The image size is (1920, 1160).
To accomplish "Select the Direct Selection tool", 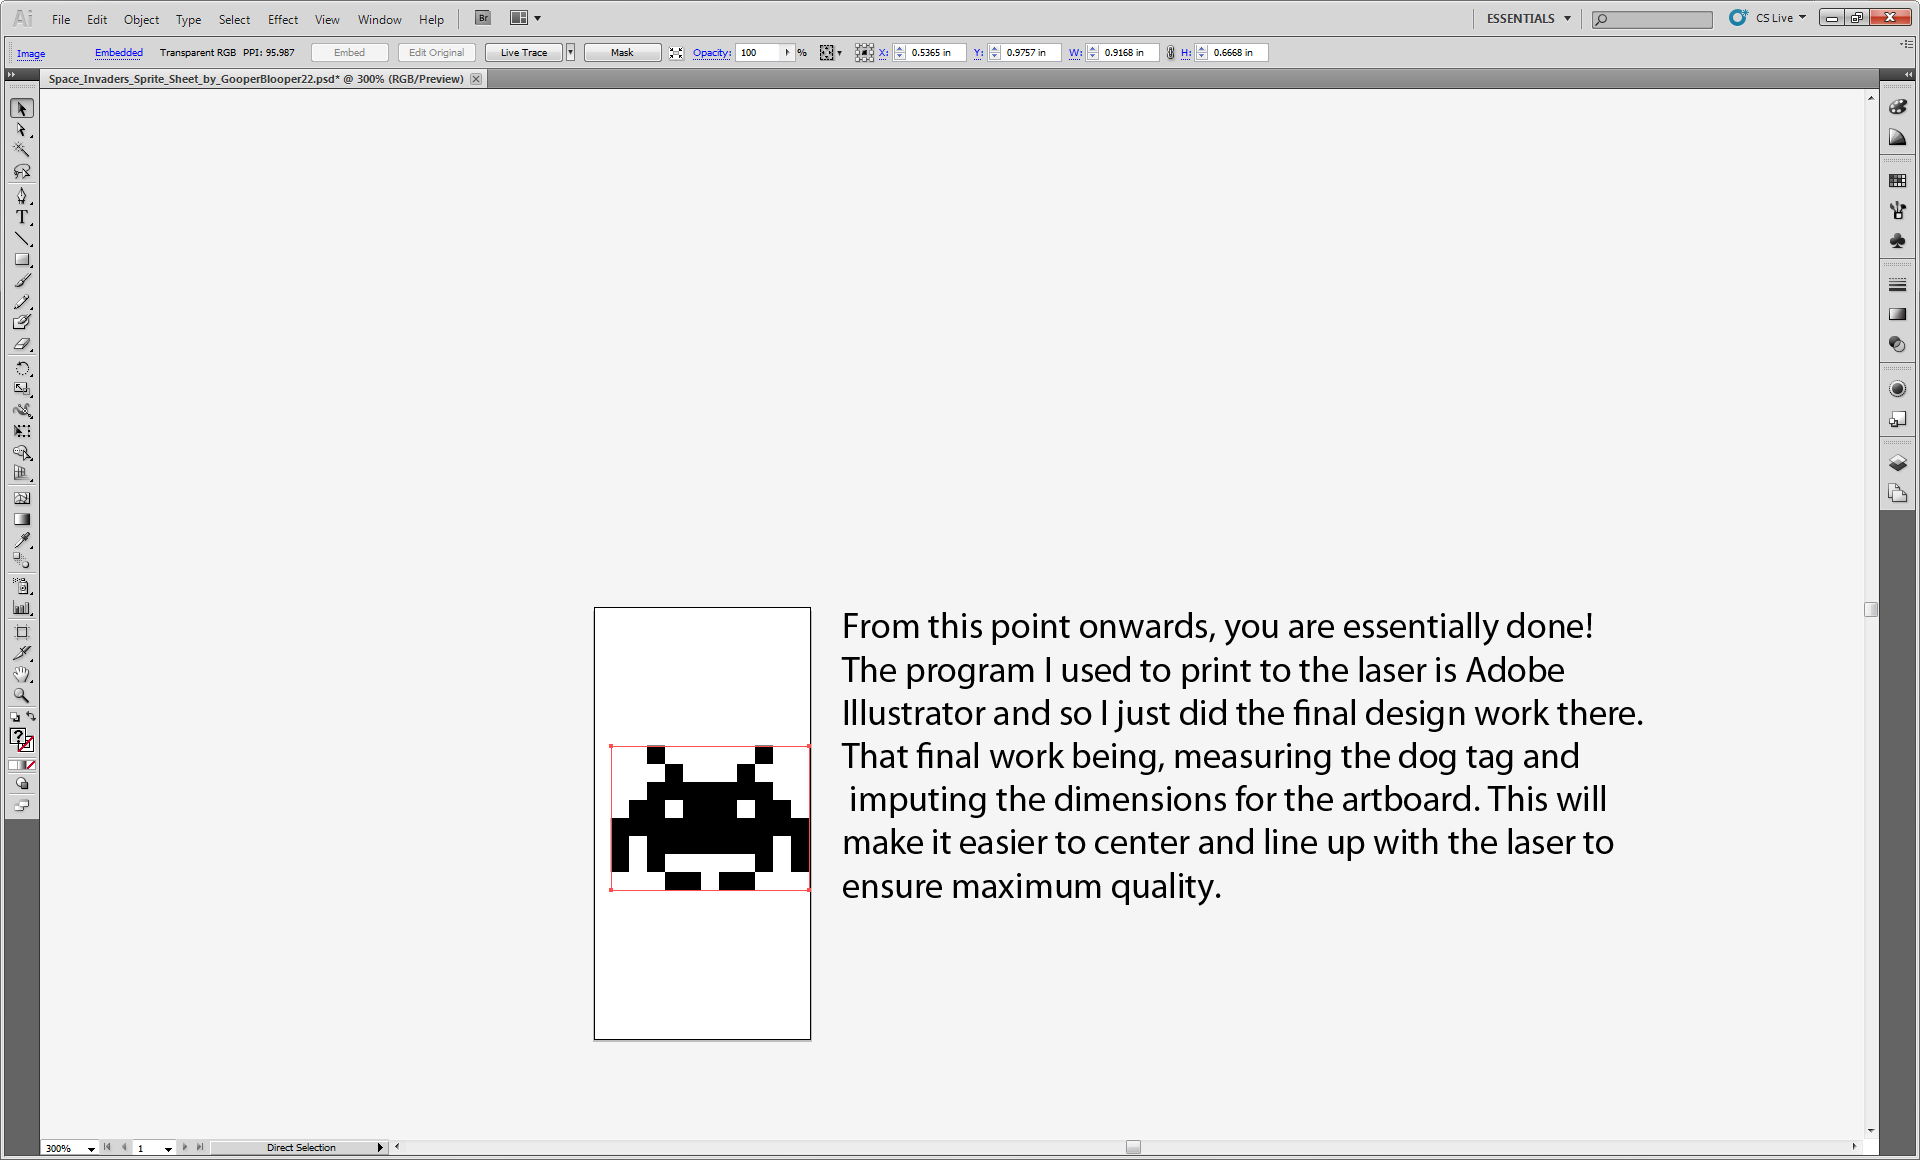I will coord(22,130).
